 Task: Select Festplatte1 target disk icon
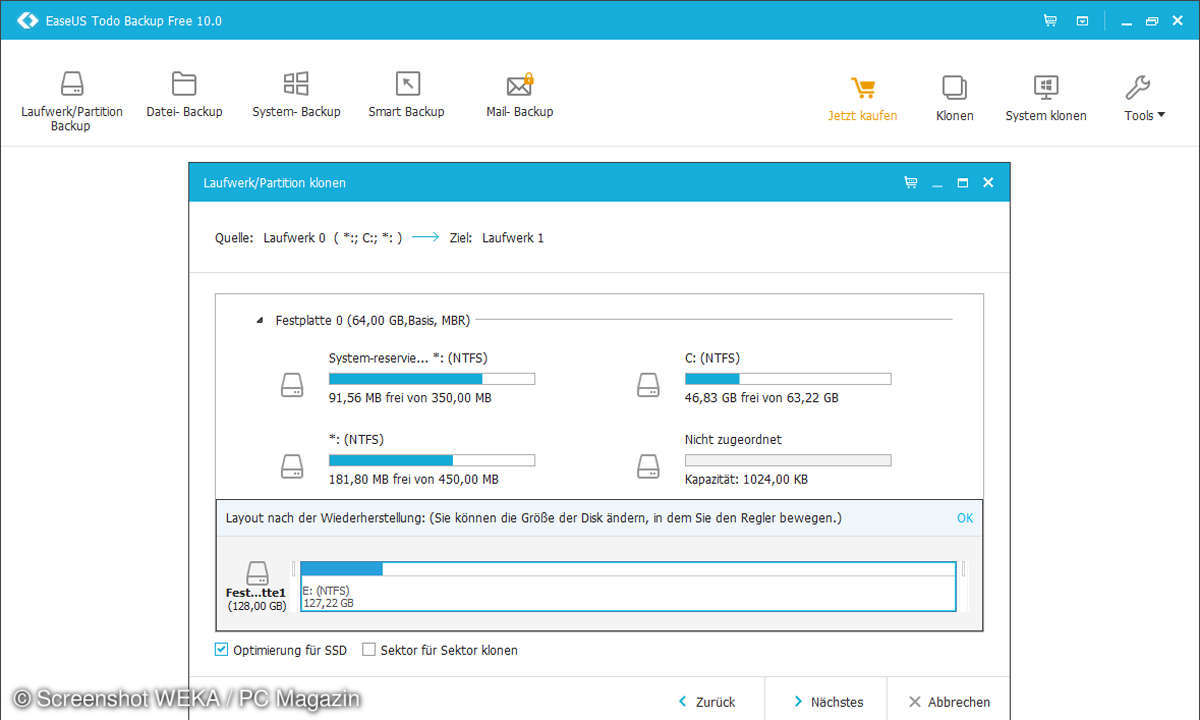point(257,573)
